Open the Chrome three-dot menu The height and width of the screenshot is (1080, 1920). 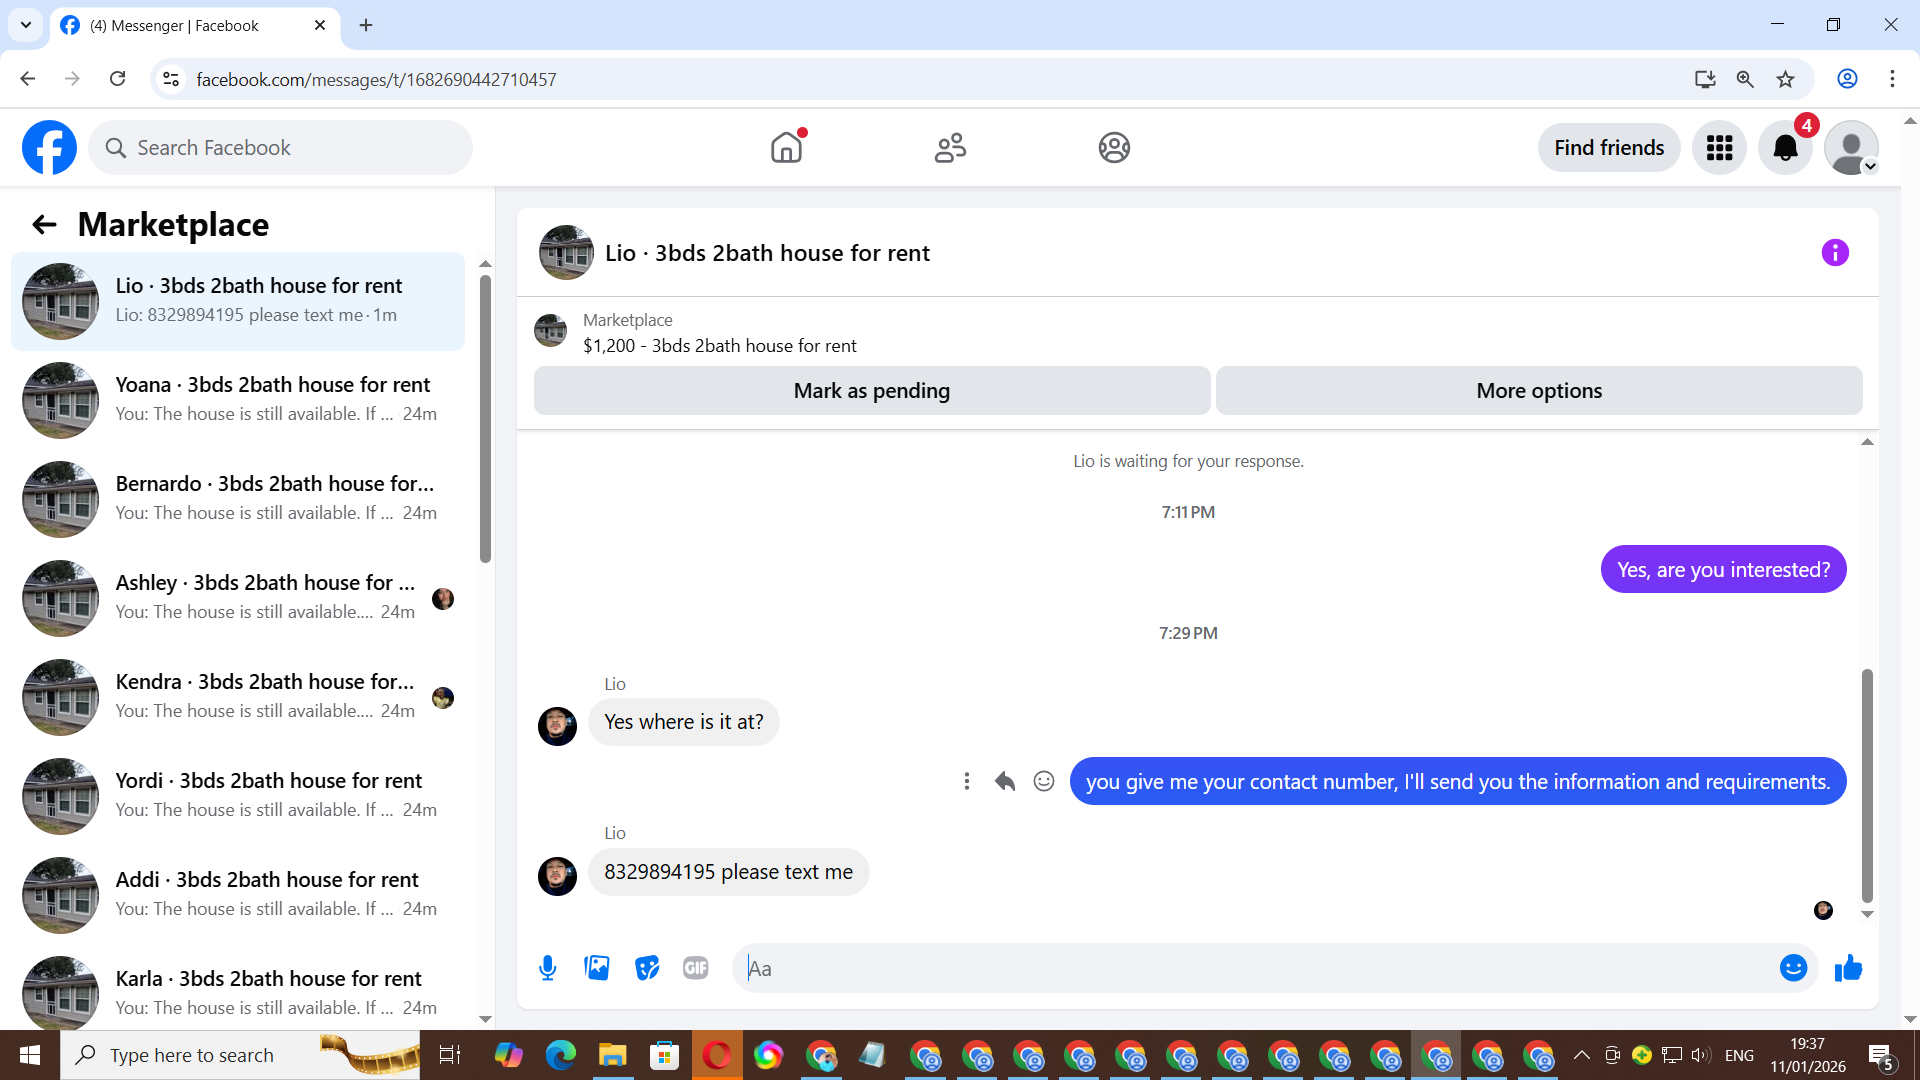1892,79
